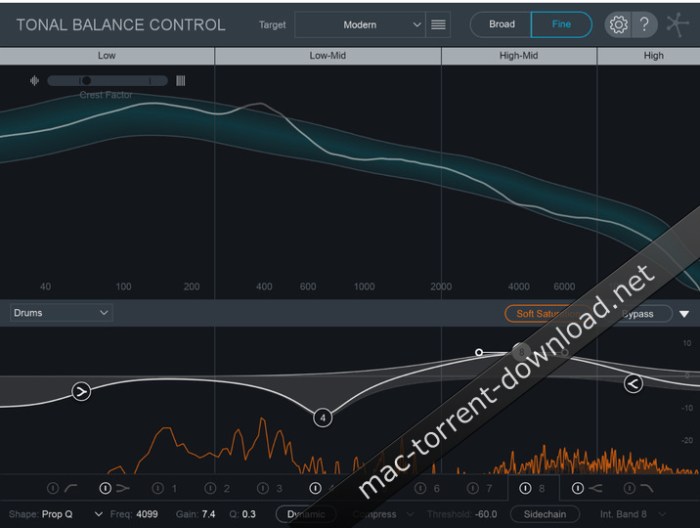Select the high-pass filter shape icon
Viewport: 700px width, 528px height.
tap(71, 488)
